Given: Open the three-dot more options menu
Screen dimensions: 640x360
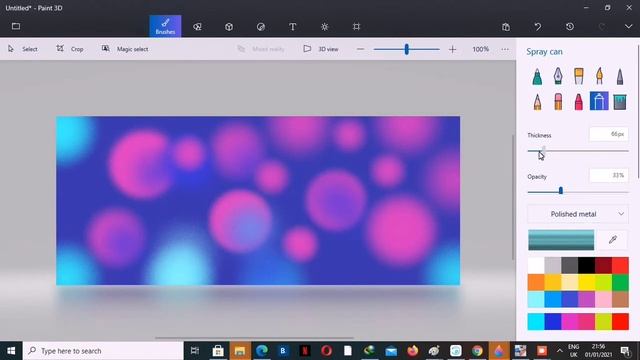Looking at the screenshot, I should pos(505,49).
